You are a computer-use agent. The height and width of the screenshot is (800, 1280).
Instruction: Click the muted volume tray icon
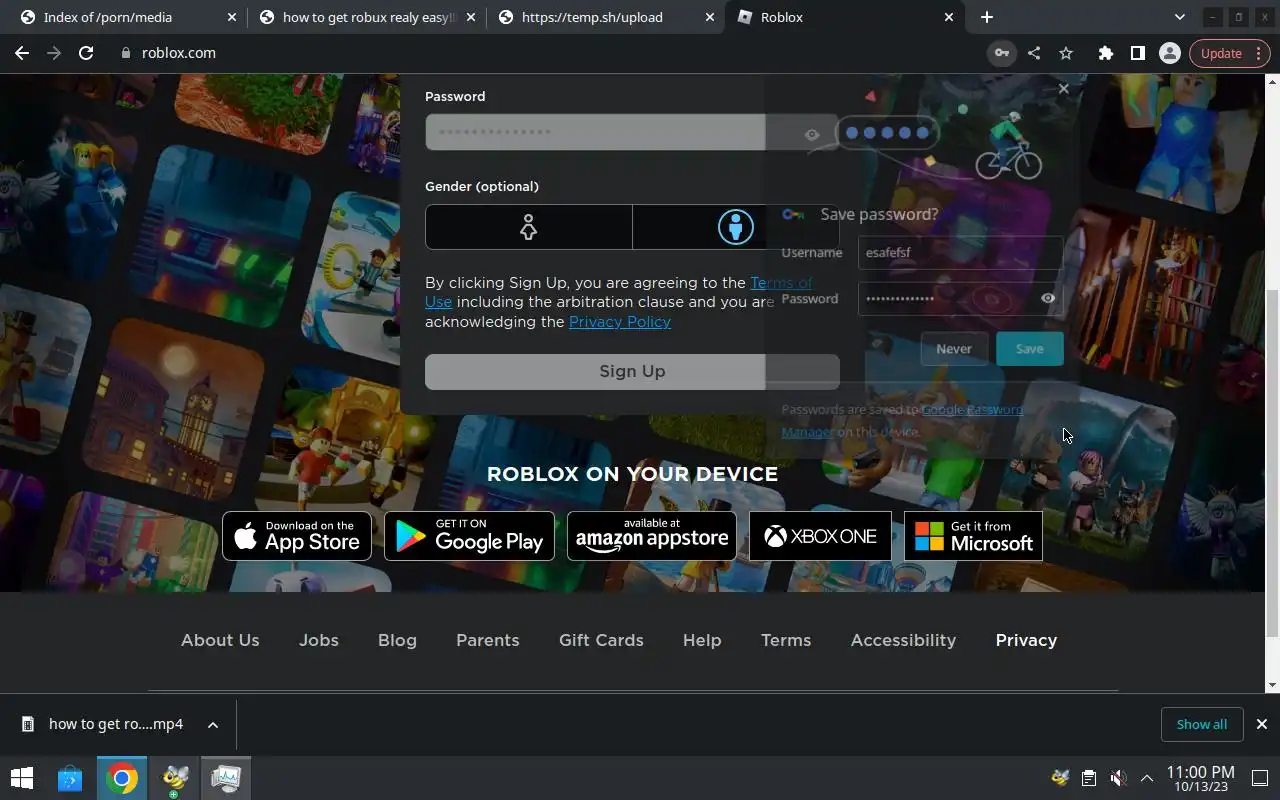pyautogui.click(x=1118, y=778)
